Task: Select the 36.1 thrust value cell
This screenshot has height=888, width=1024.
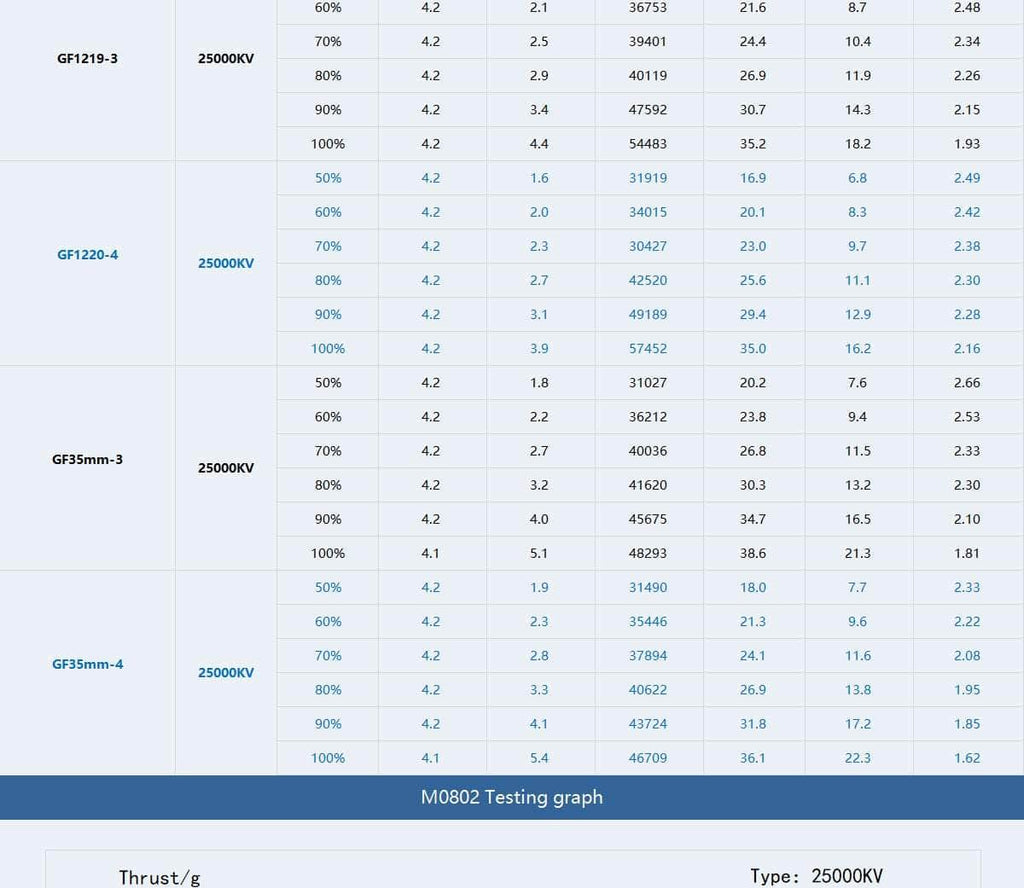Action: pyautogui.click(x=753, y=758)
